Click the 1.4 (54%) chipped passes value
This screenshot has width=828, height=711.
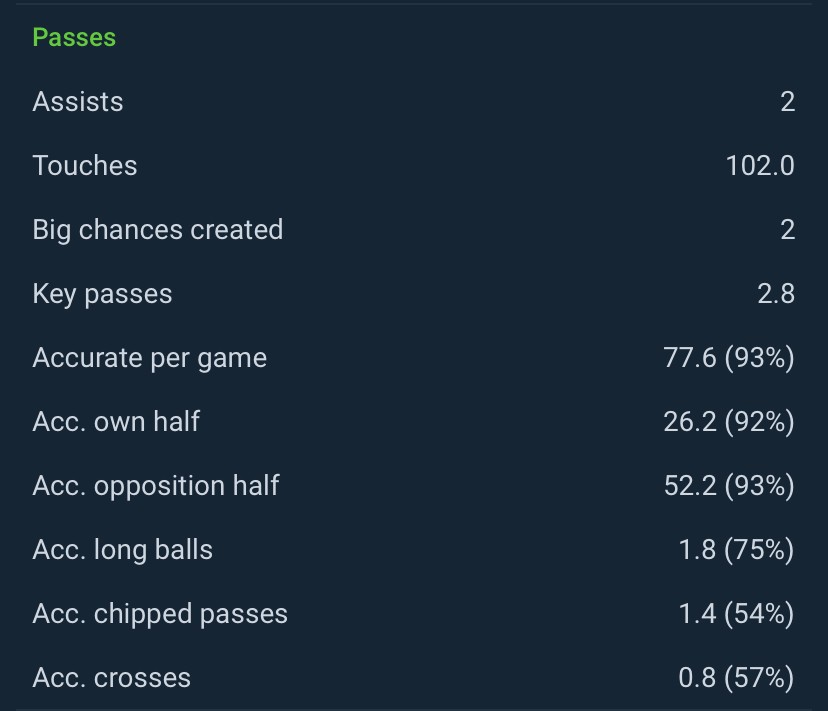click(736, 614)
